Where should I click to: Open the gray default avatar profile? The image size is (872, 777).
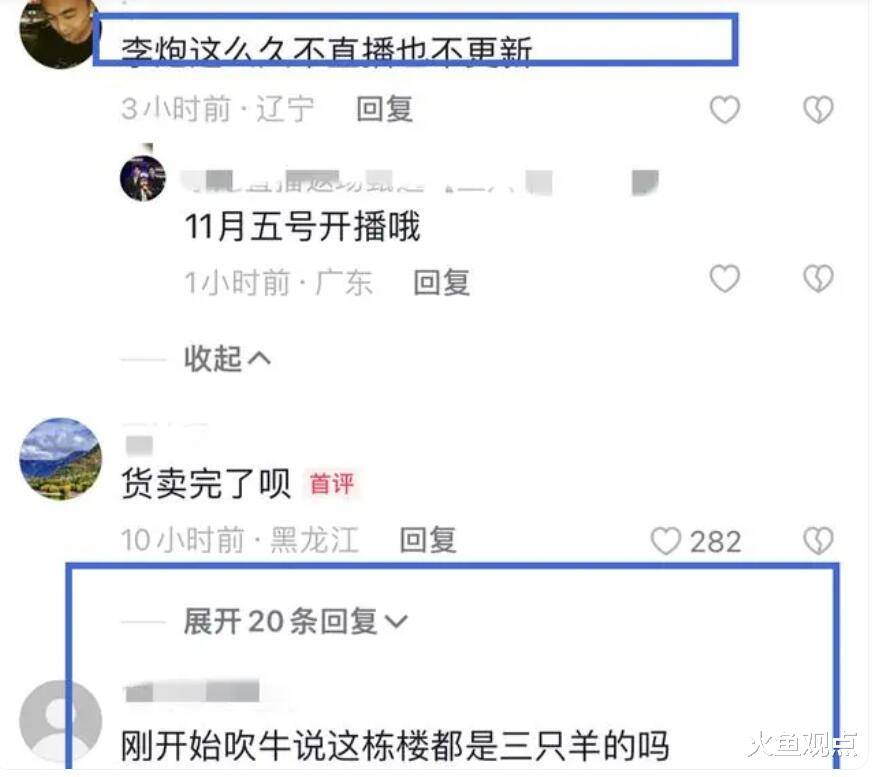[x=61, y=721]
